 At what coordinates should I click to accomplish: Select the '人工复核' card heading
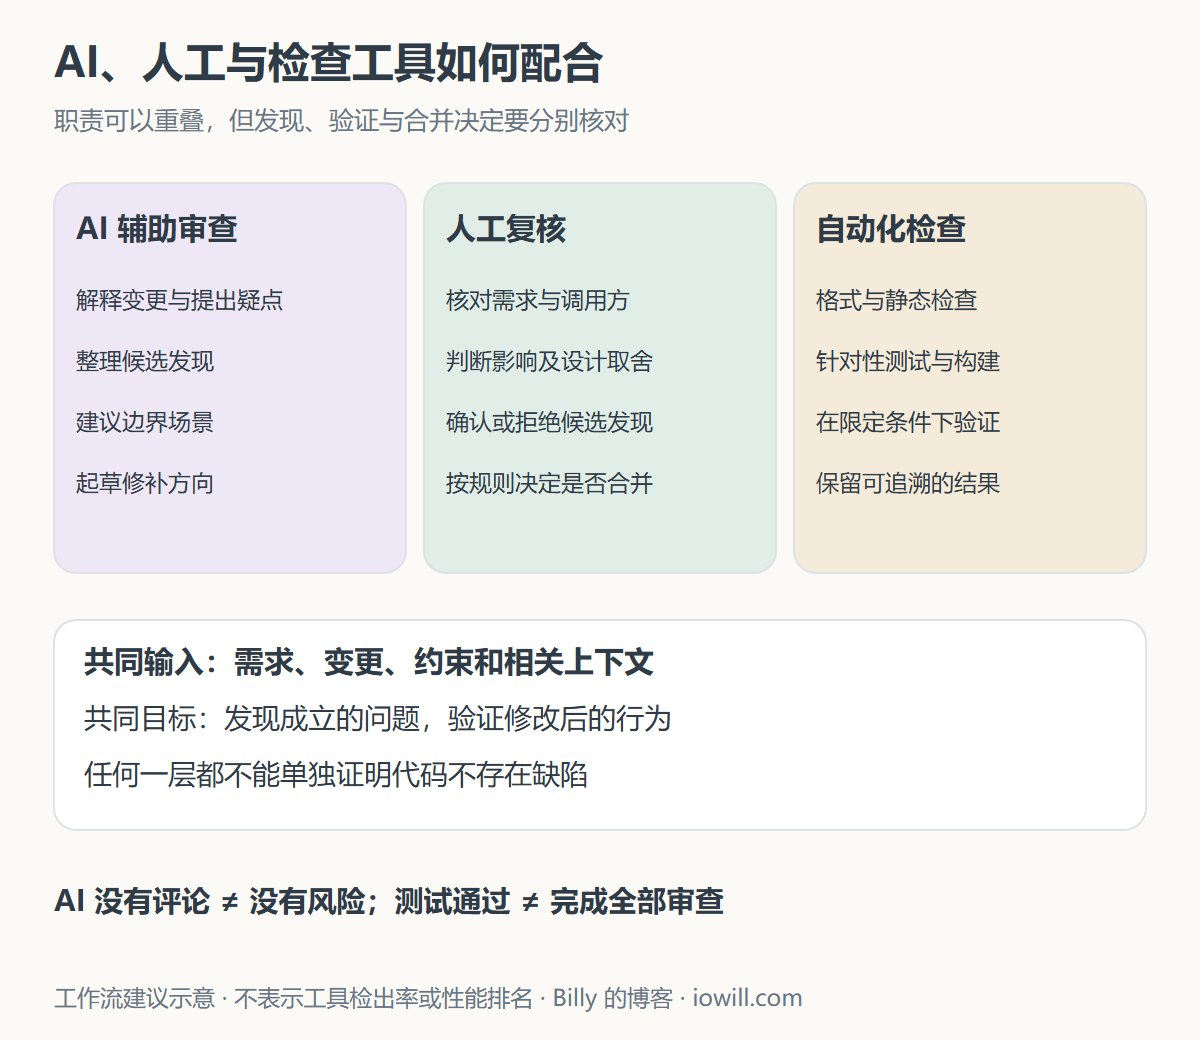[x=506, y=229]
